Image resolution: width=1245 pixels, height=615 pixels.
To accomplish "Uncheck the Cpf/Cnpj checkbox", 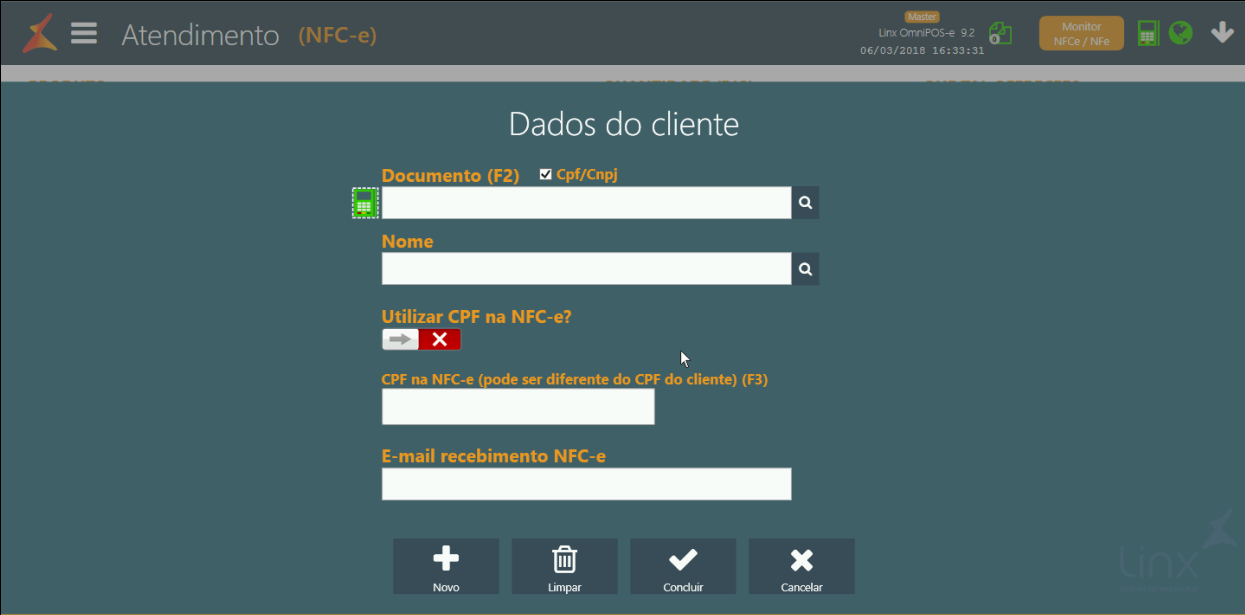I will [545, 173].
